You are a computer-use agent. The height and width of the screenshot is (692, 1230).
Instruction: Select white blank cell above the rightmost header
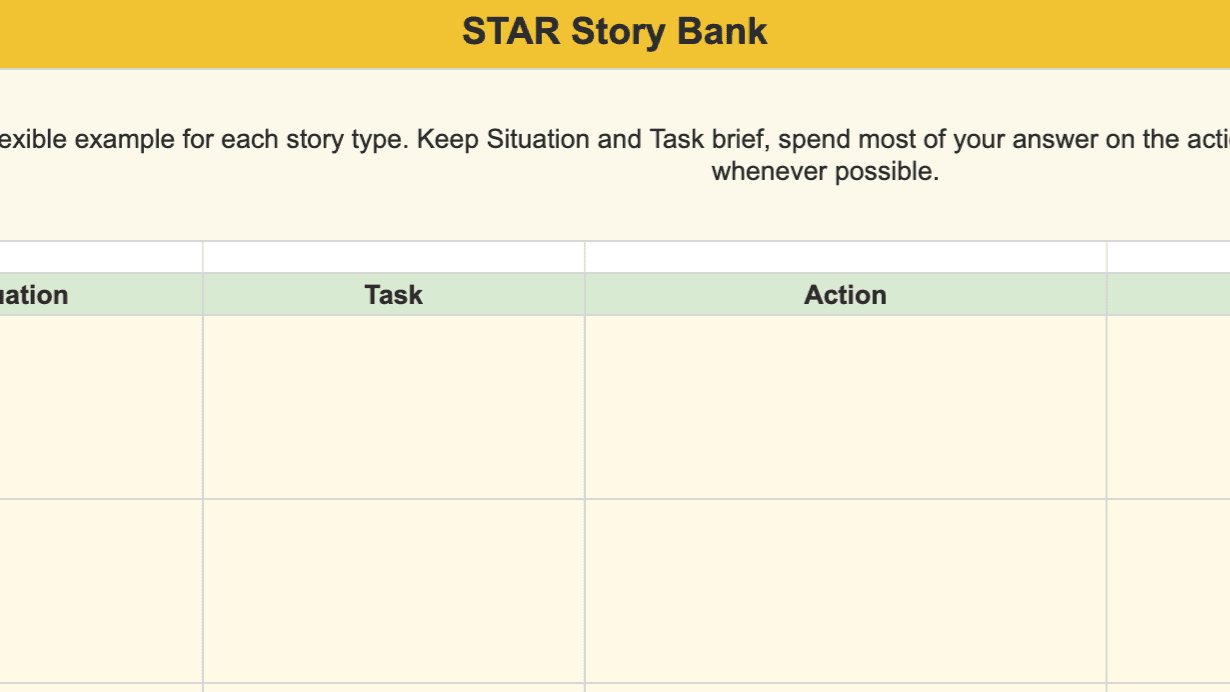1169,257
